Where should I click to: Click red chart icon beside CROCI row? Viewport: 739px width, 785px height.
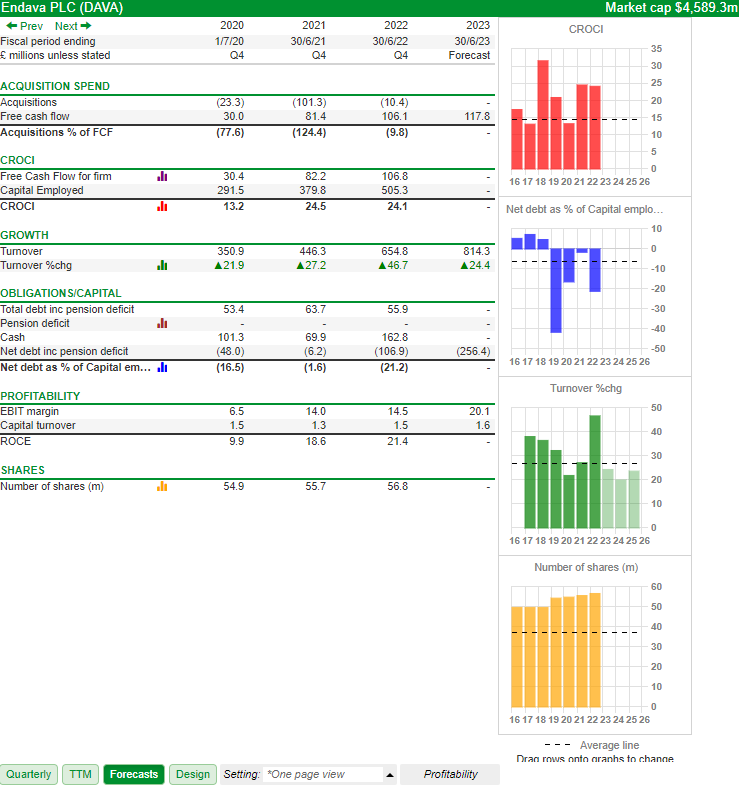click(162, 206)
